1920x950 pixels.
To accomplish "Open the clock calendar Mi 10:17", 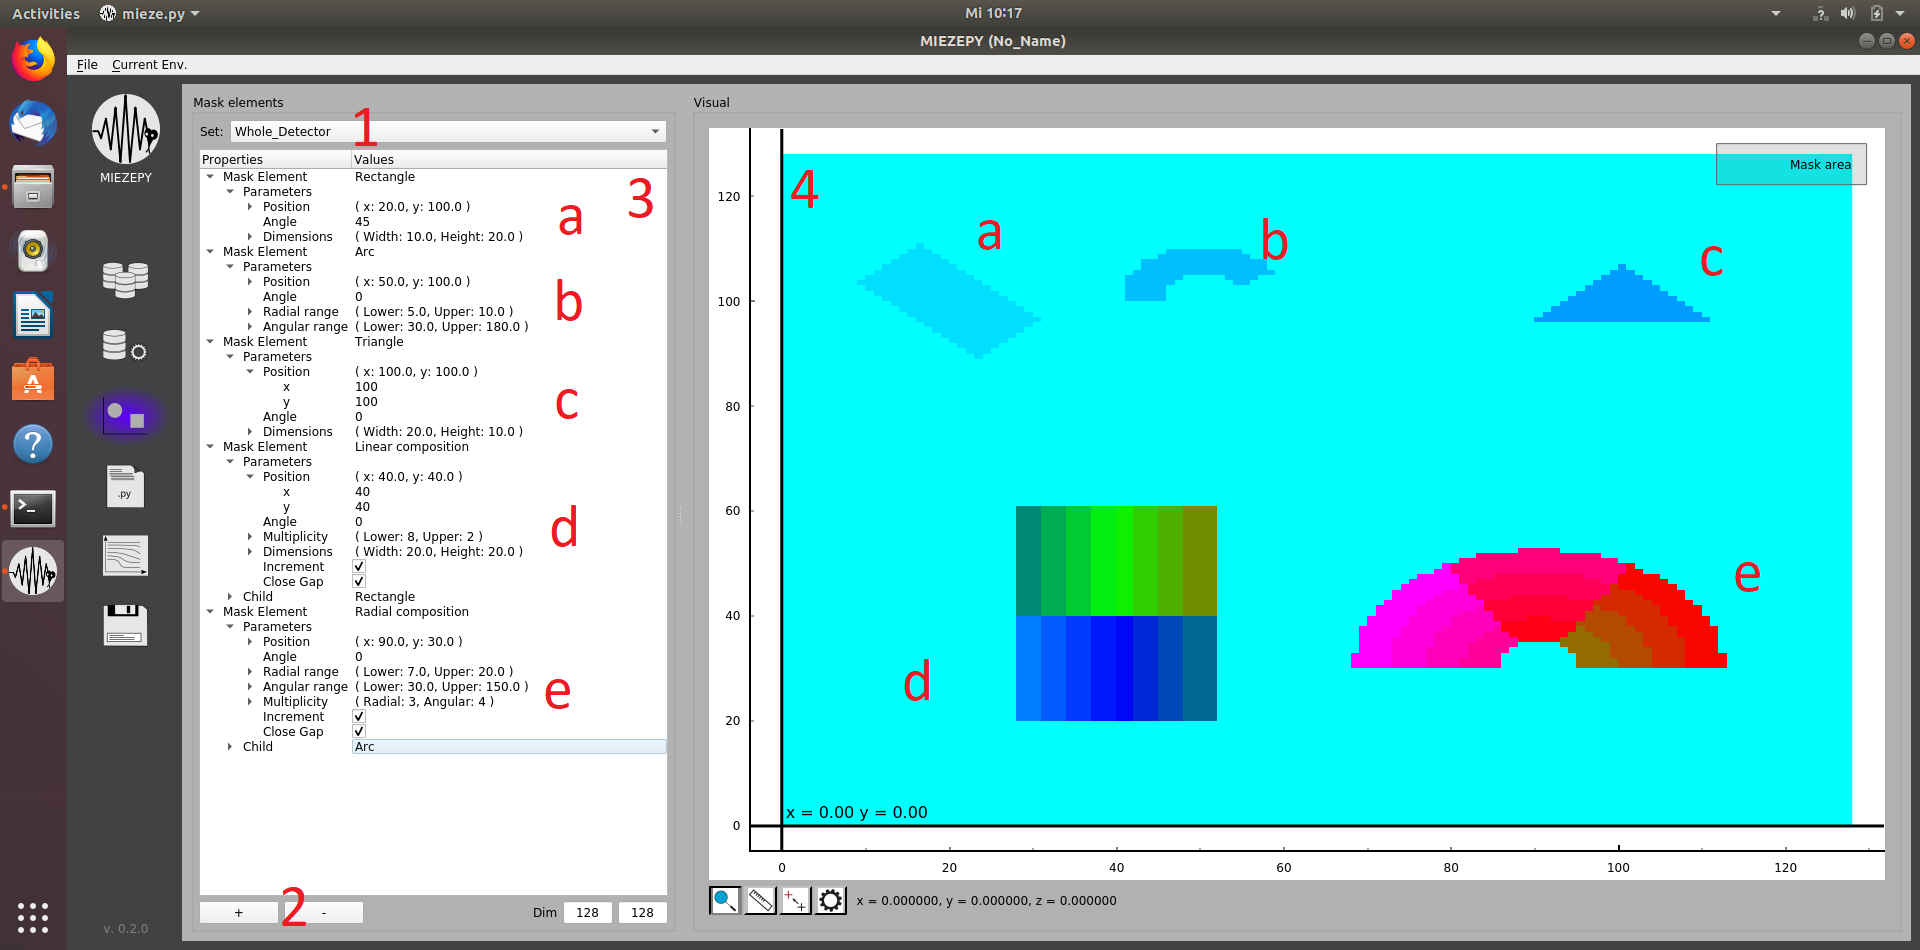I will click(993, 13).
